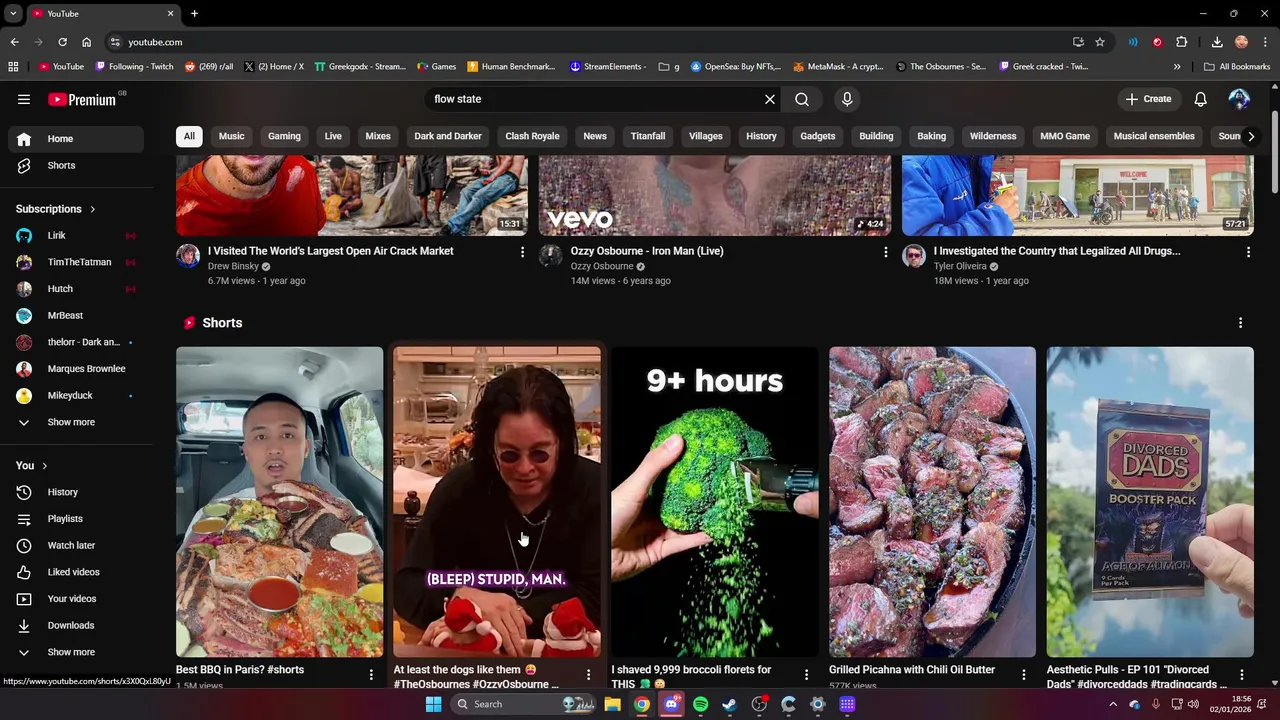
Task: Click in the flow state search field
Action: [x=595, y=99]
